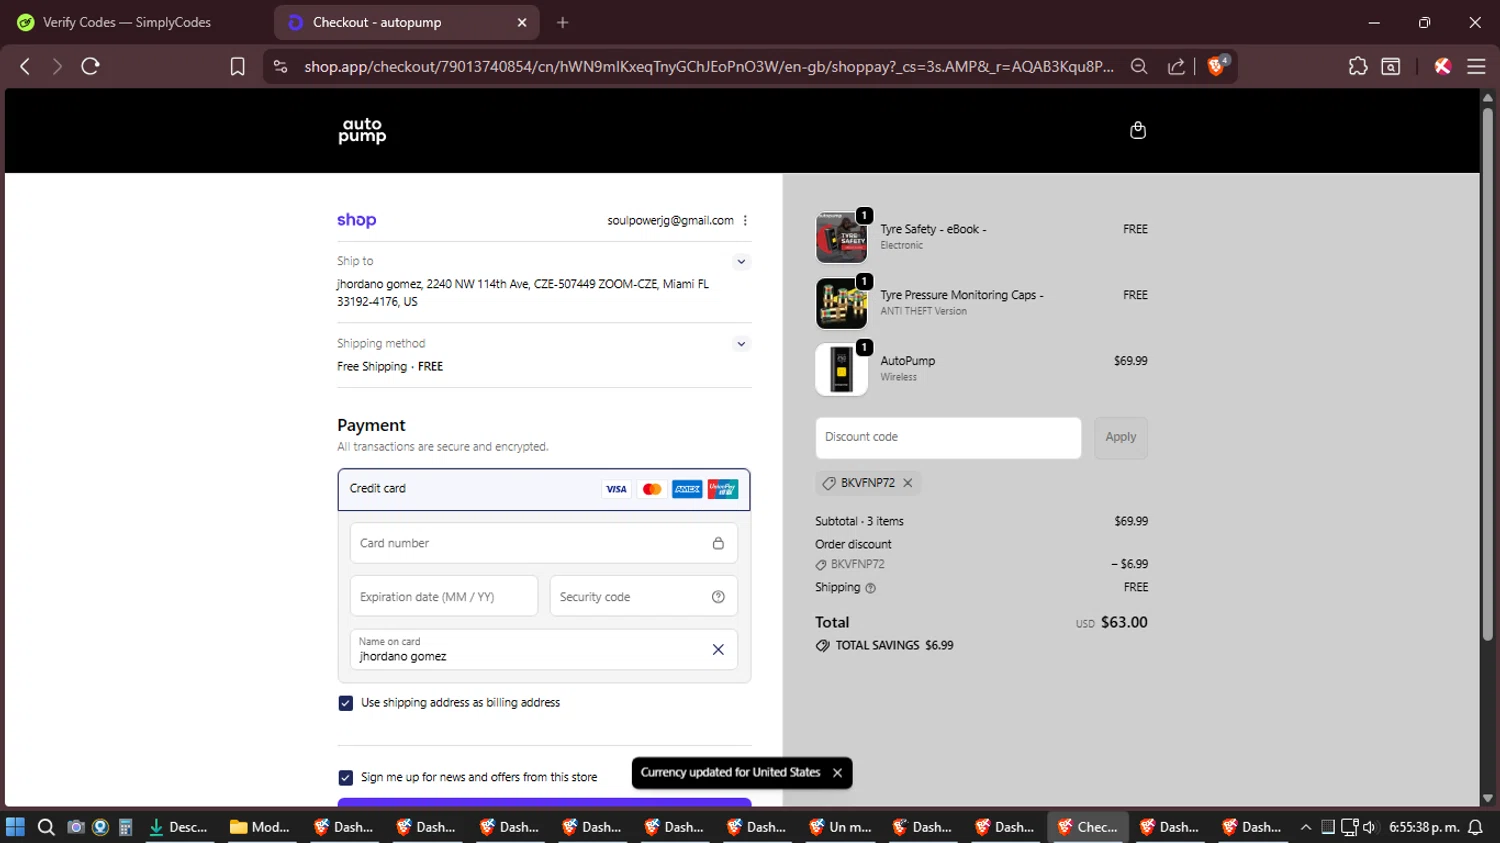Switch to Verify Codes SimplyCodes tab
This screenshot has height=843, width=1500.
125,22
